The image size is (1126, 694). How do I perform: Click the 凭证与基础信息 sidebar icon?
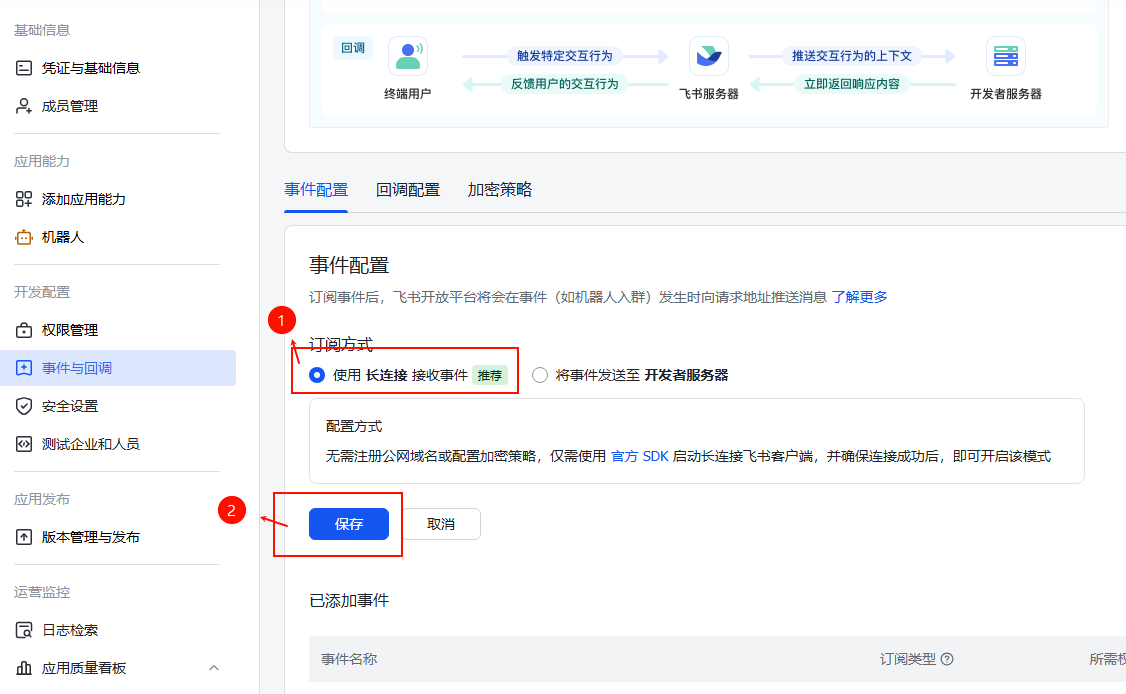(24, 68)
